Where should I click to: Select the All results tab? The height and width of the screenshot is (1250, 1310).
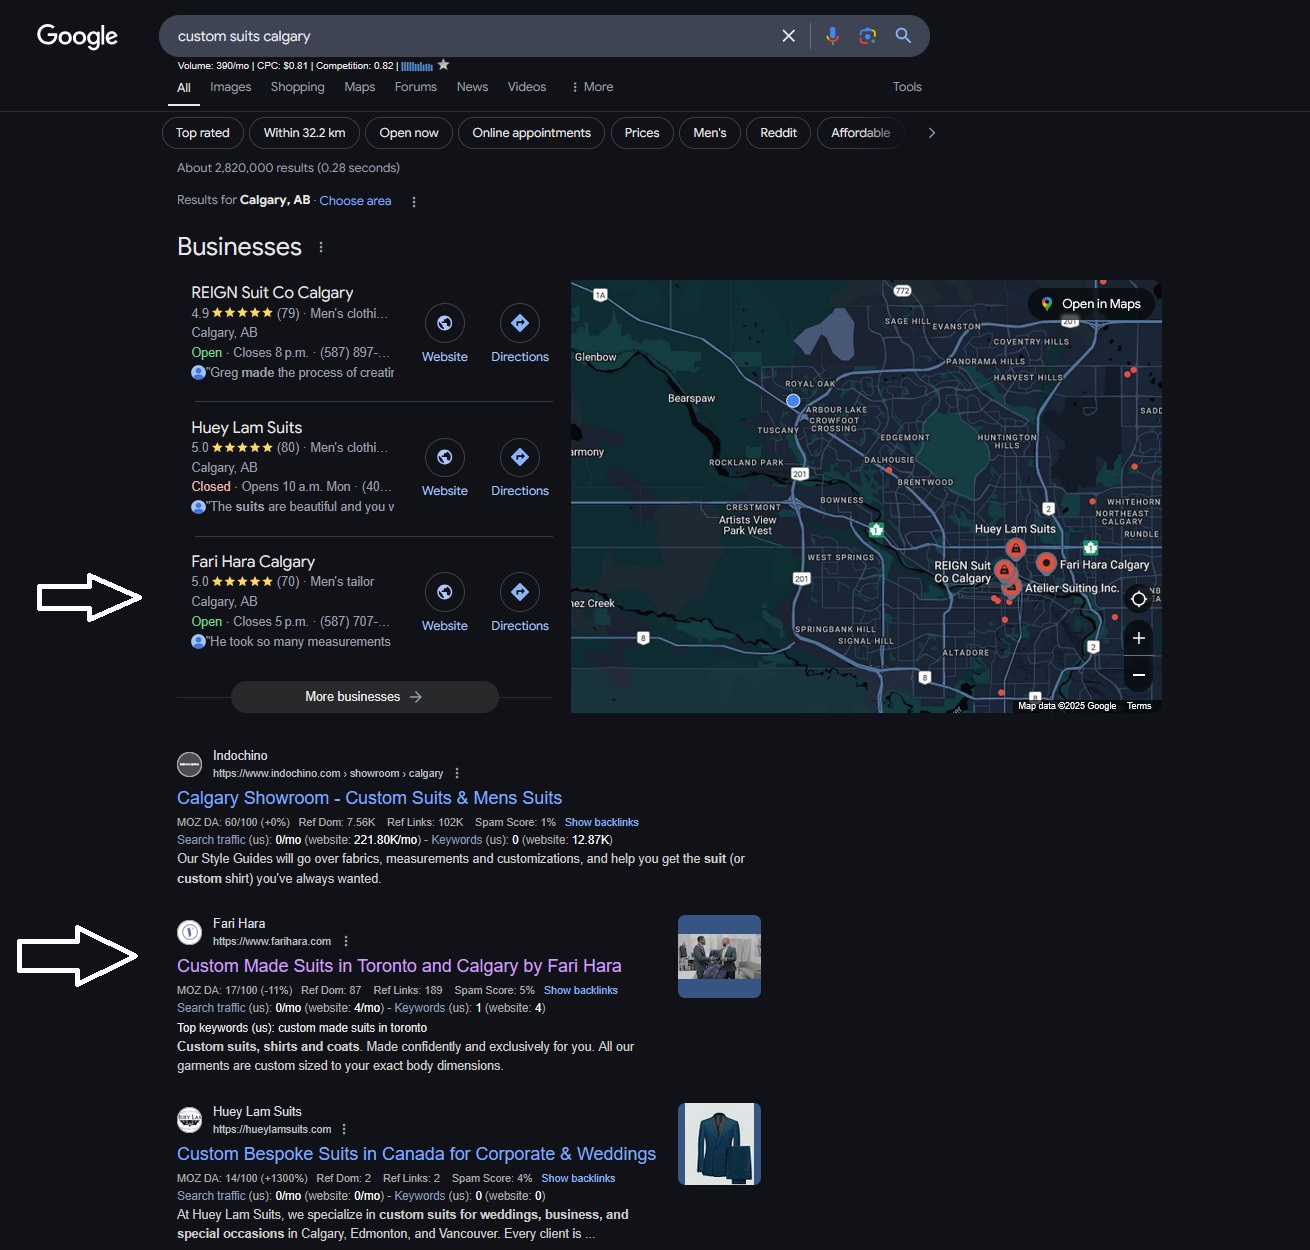tap(184, 88)
